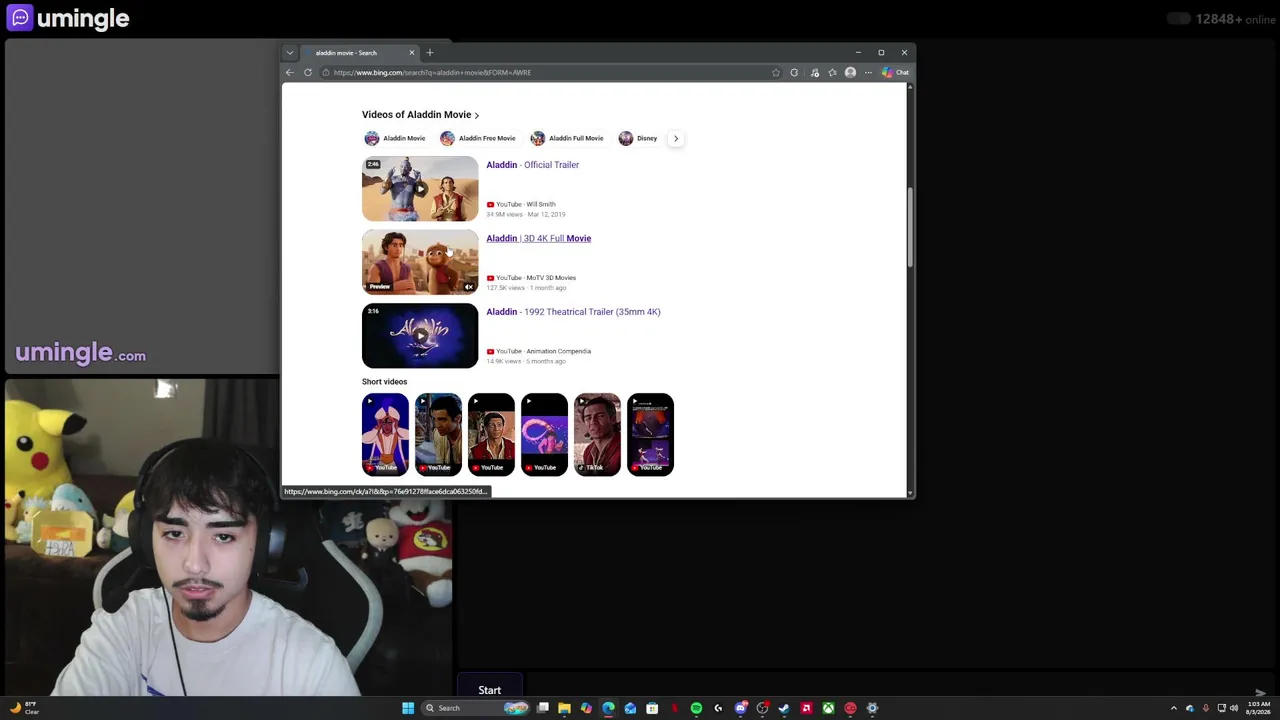Open Discord from taskbar
The width and height of the screenshot is (1280, 720).
point(740,708)
